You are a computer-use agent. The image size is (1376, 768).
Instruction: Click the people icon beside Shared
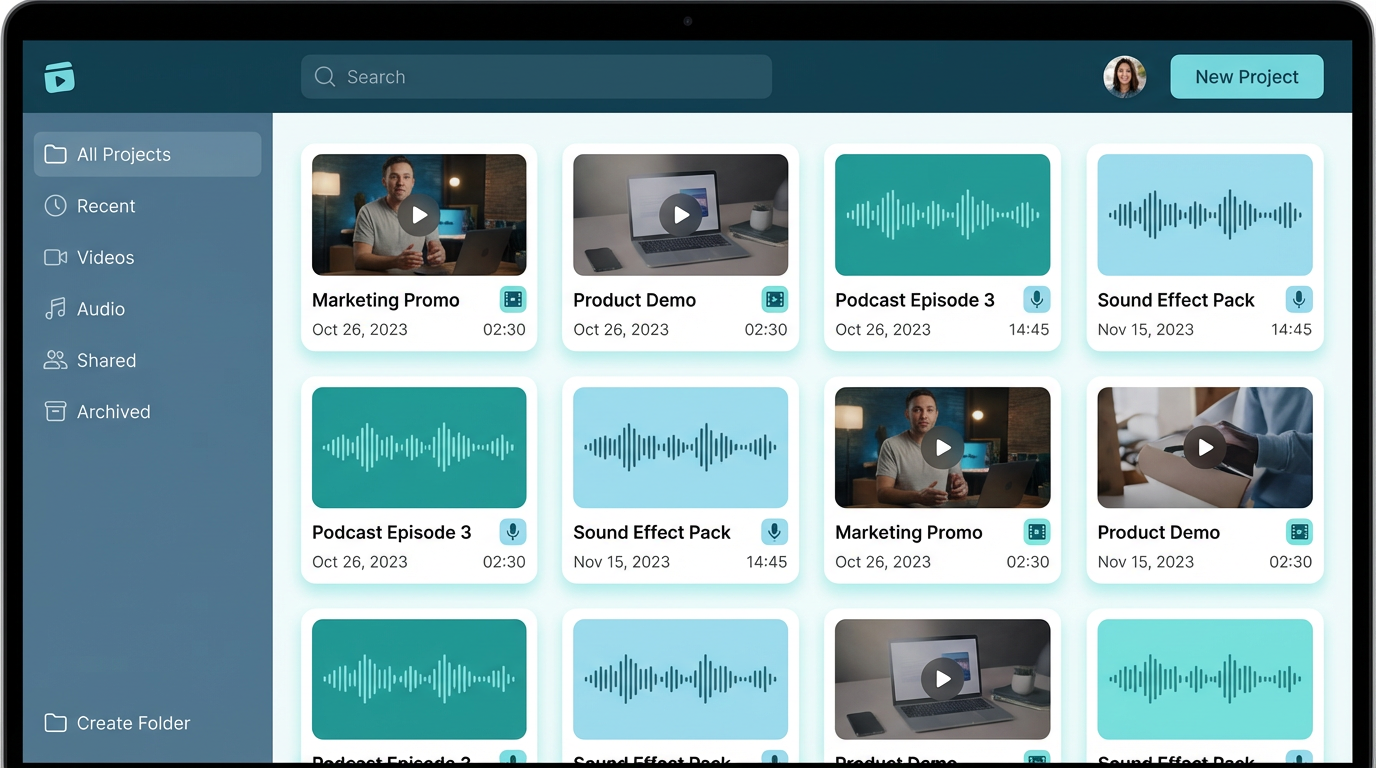click(55, 360)
